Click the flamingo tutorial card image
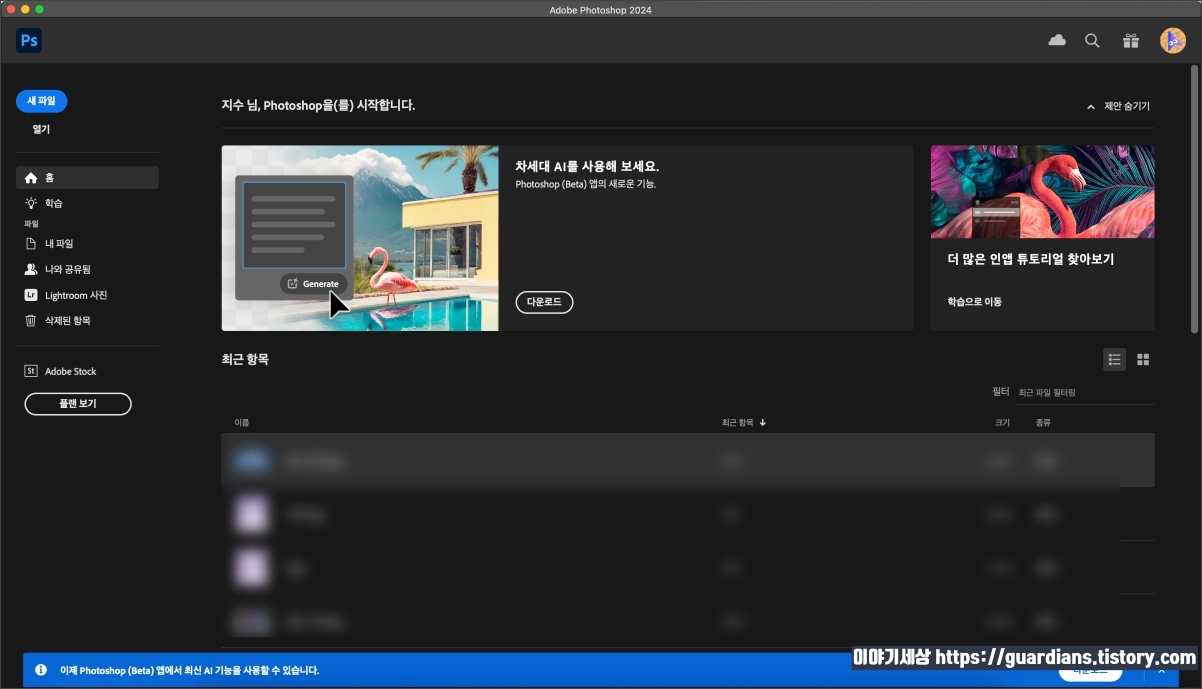Image resolution: width=1202 pixels, height=689 pixels. click(x=1042, y=192)
